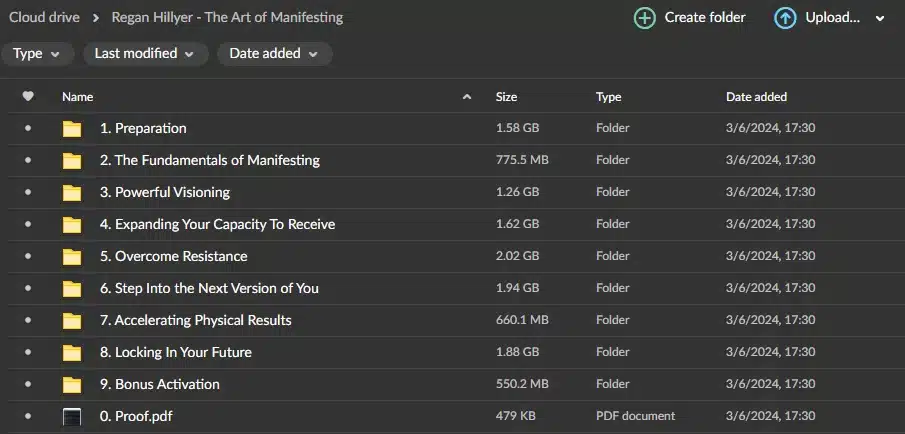Click the Name column sort arrow

[467, 97]
